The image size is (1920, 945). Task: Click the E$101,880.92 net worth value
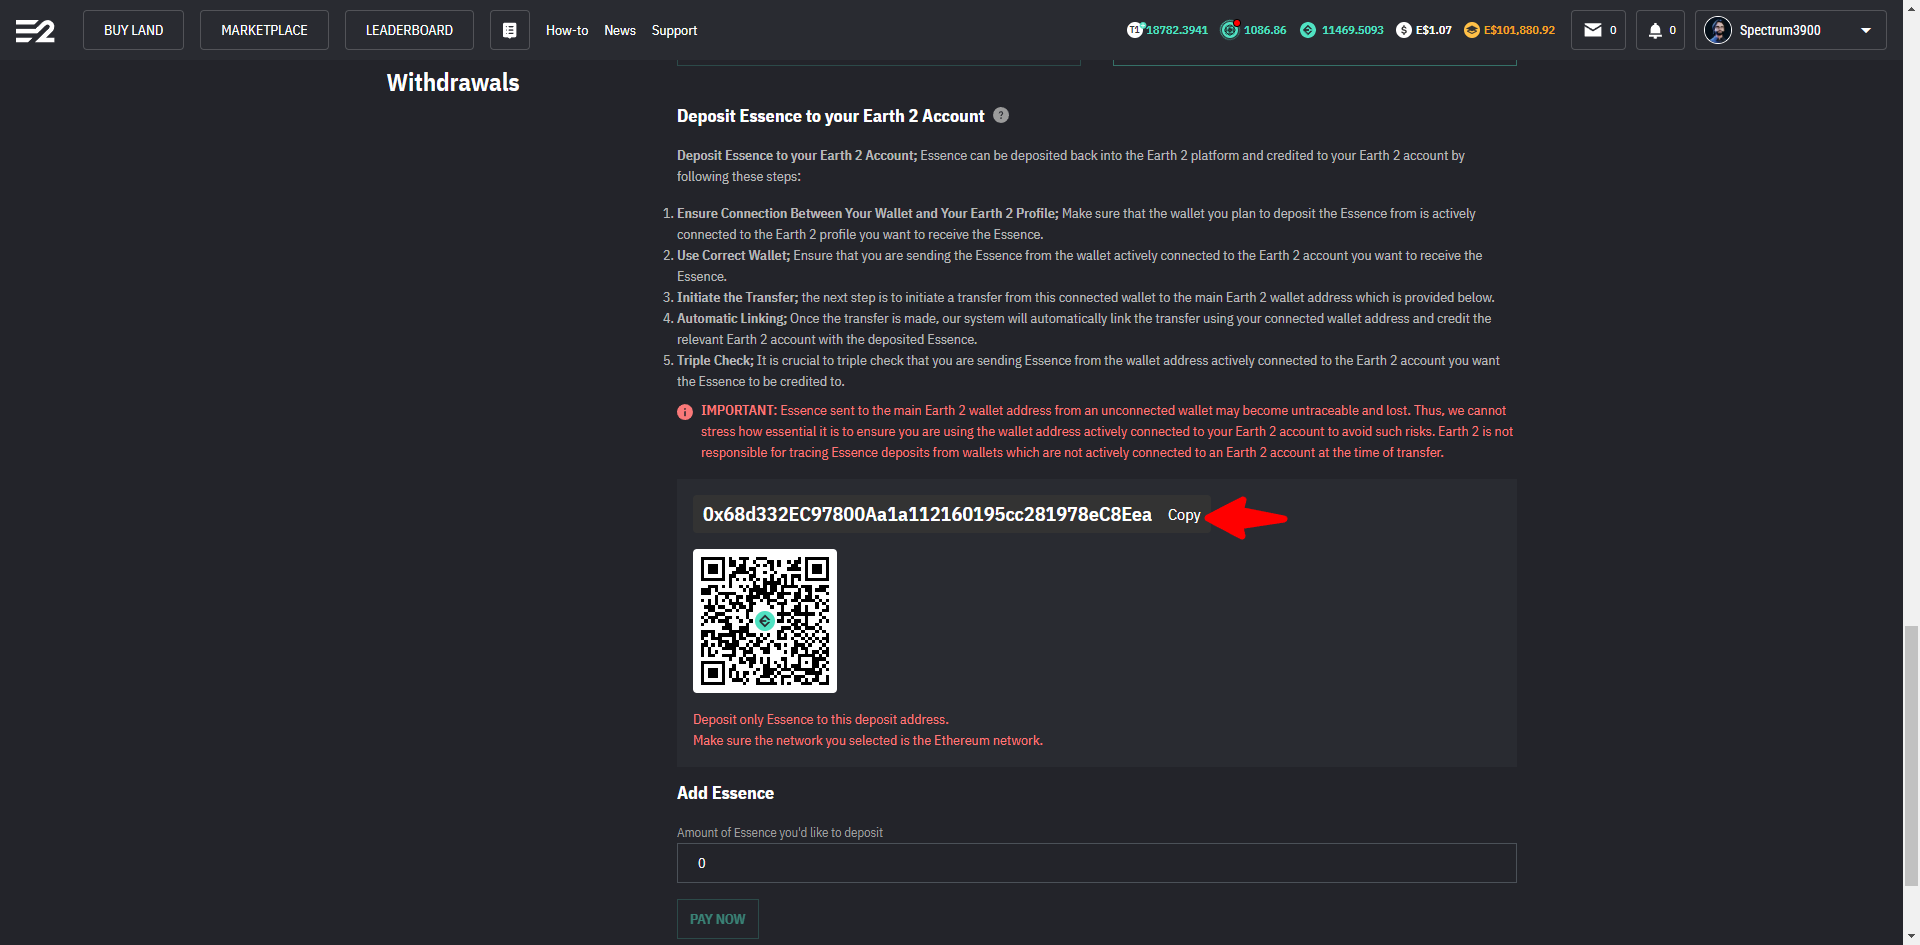pos(1519,30)
